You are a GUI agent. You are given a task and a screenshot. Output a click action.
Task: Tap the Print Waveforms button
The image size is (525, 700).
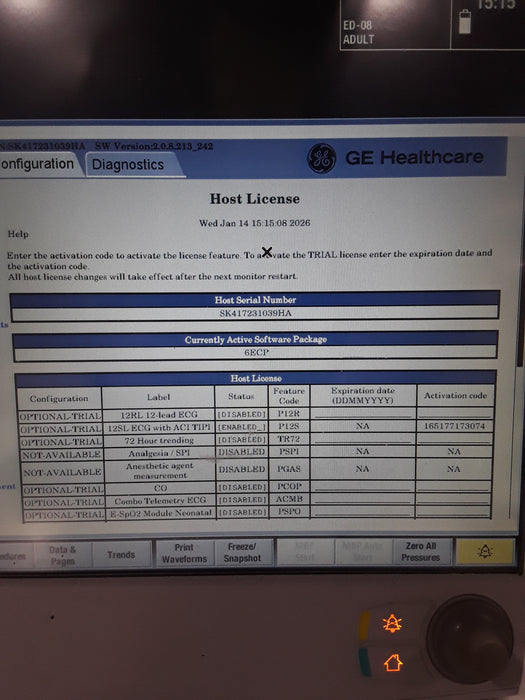pos(184,553)
